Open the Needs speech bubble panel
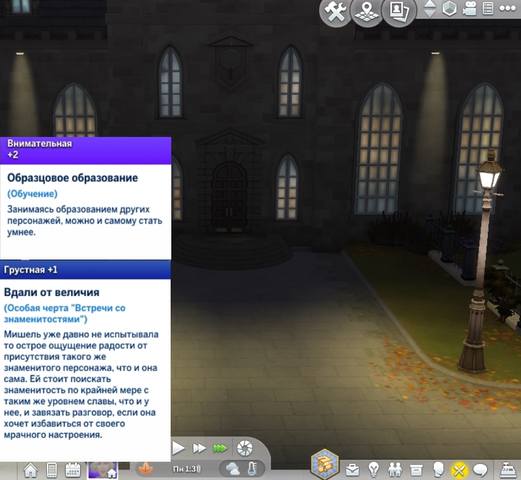This screenshot has height=480, width=521. point(480,470)
